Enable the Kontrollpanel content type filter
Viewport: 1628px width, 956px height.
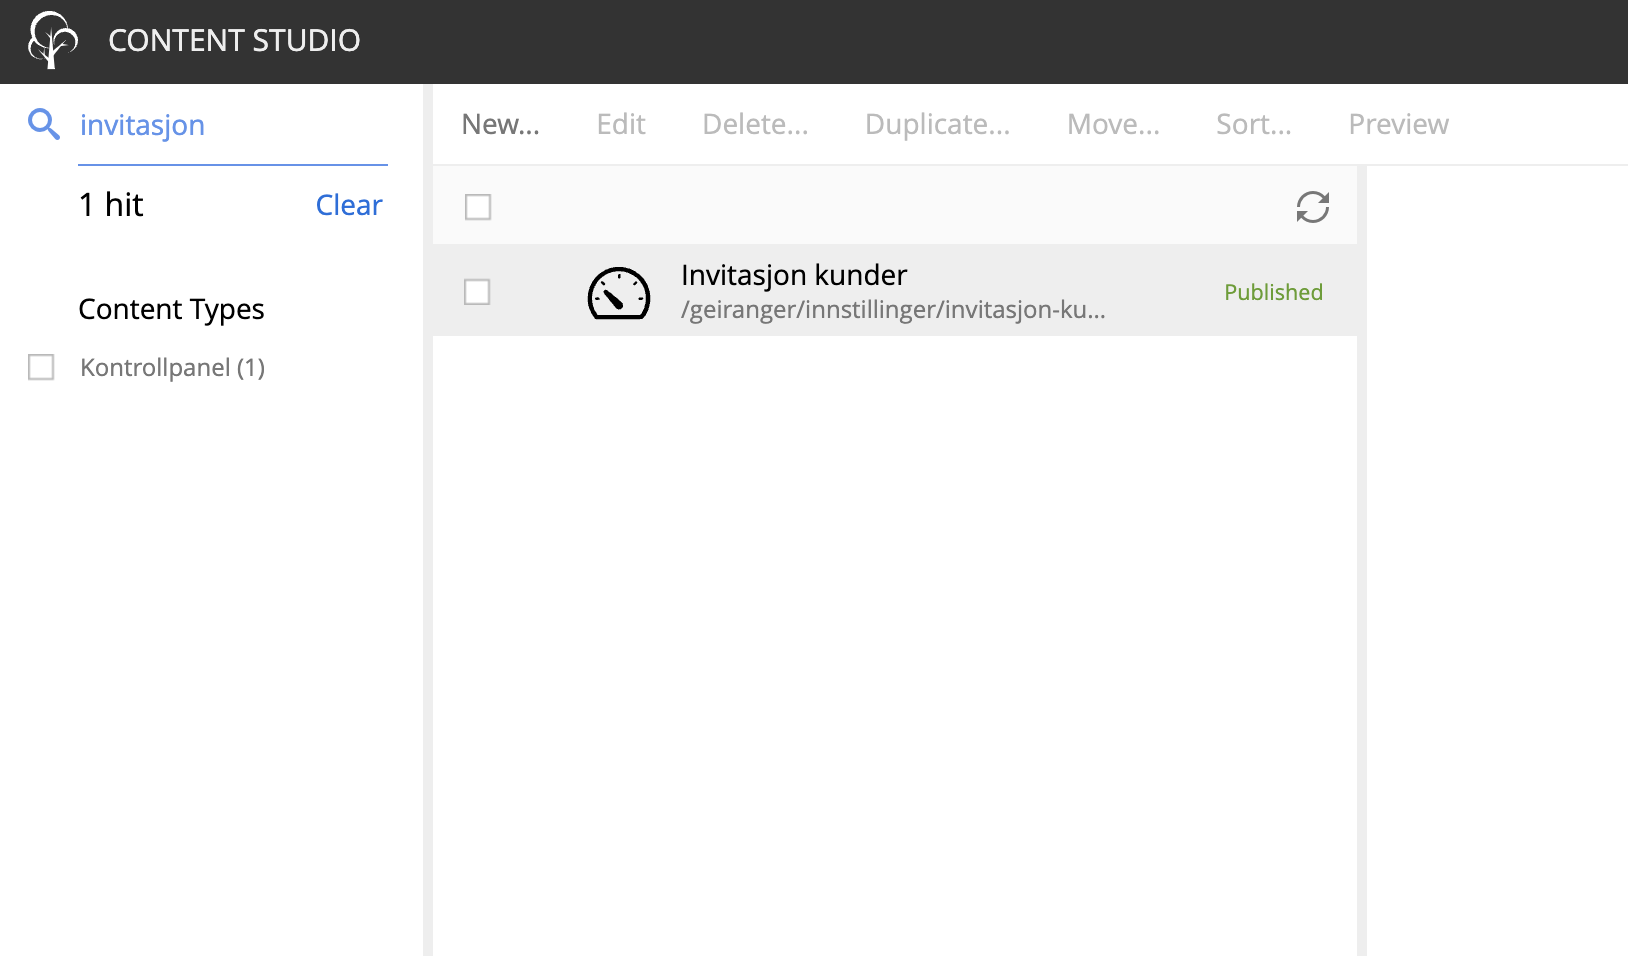41,367
